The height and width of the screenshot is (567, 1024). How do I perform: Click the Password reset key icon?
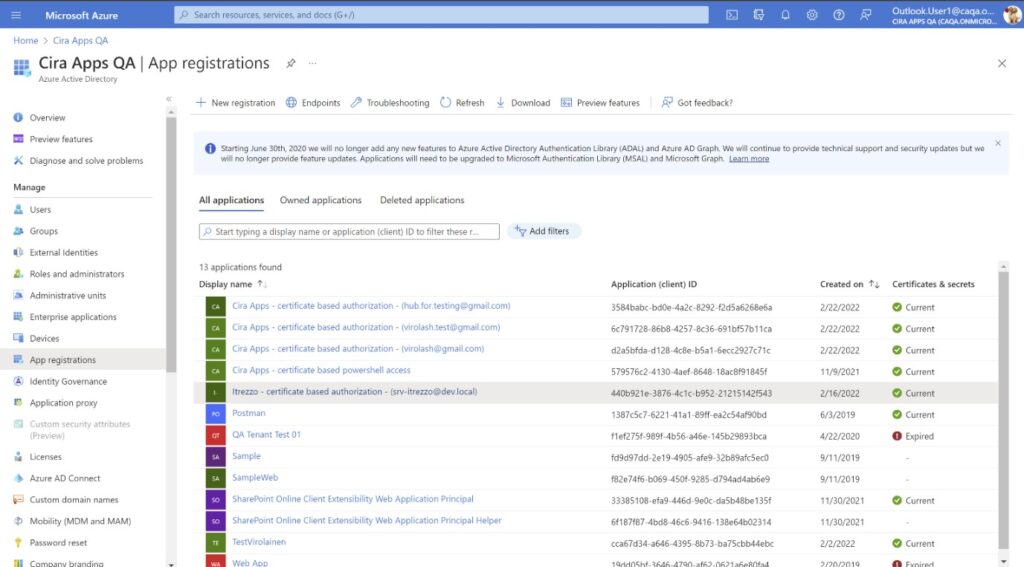(18, 543)
